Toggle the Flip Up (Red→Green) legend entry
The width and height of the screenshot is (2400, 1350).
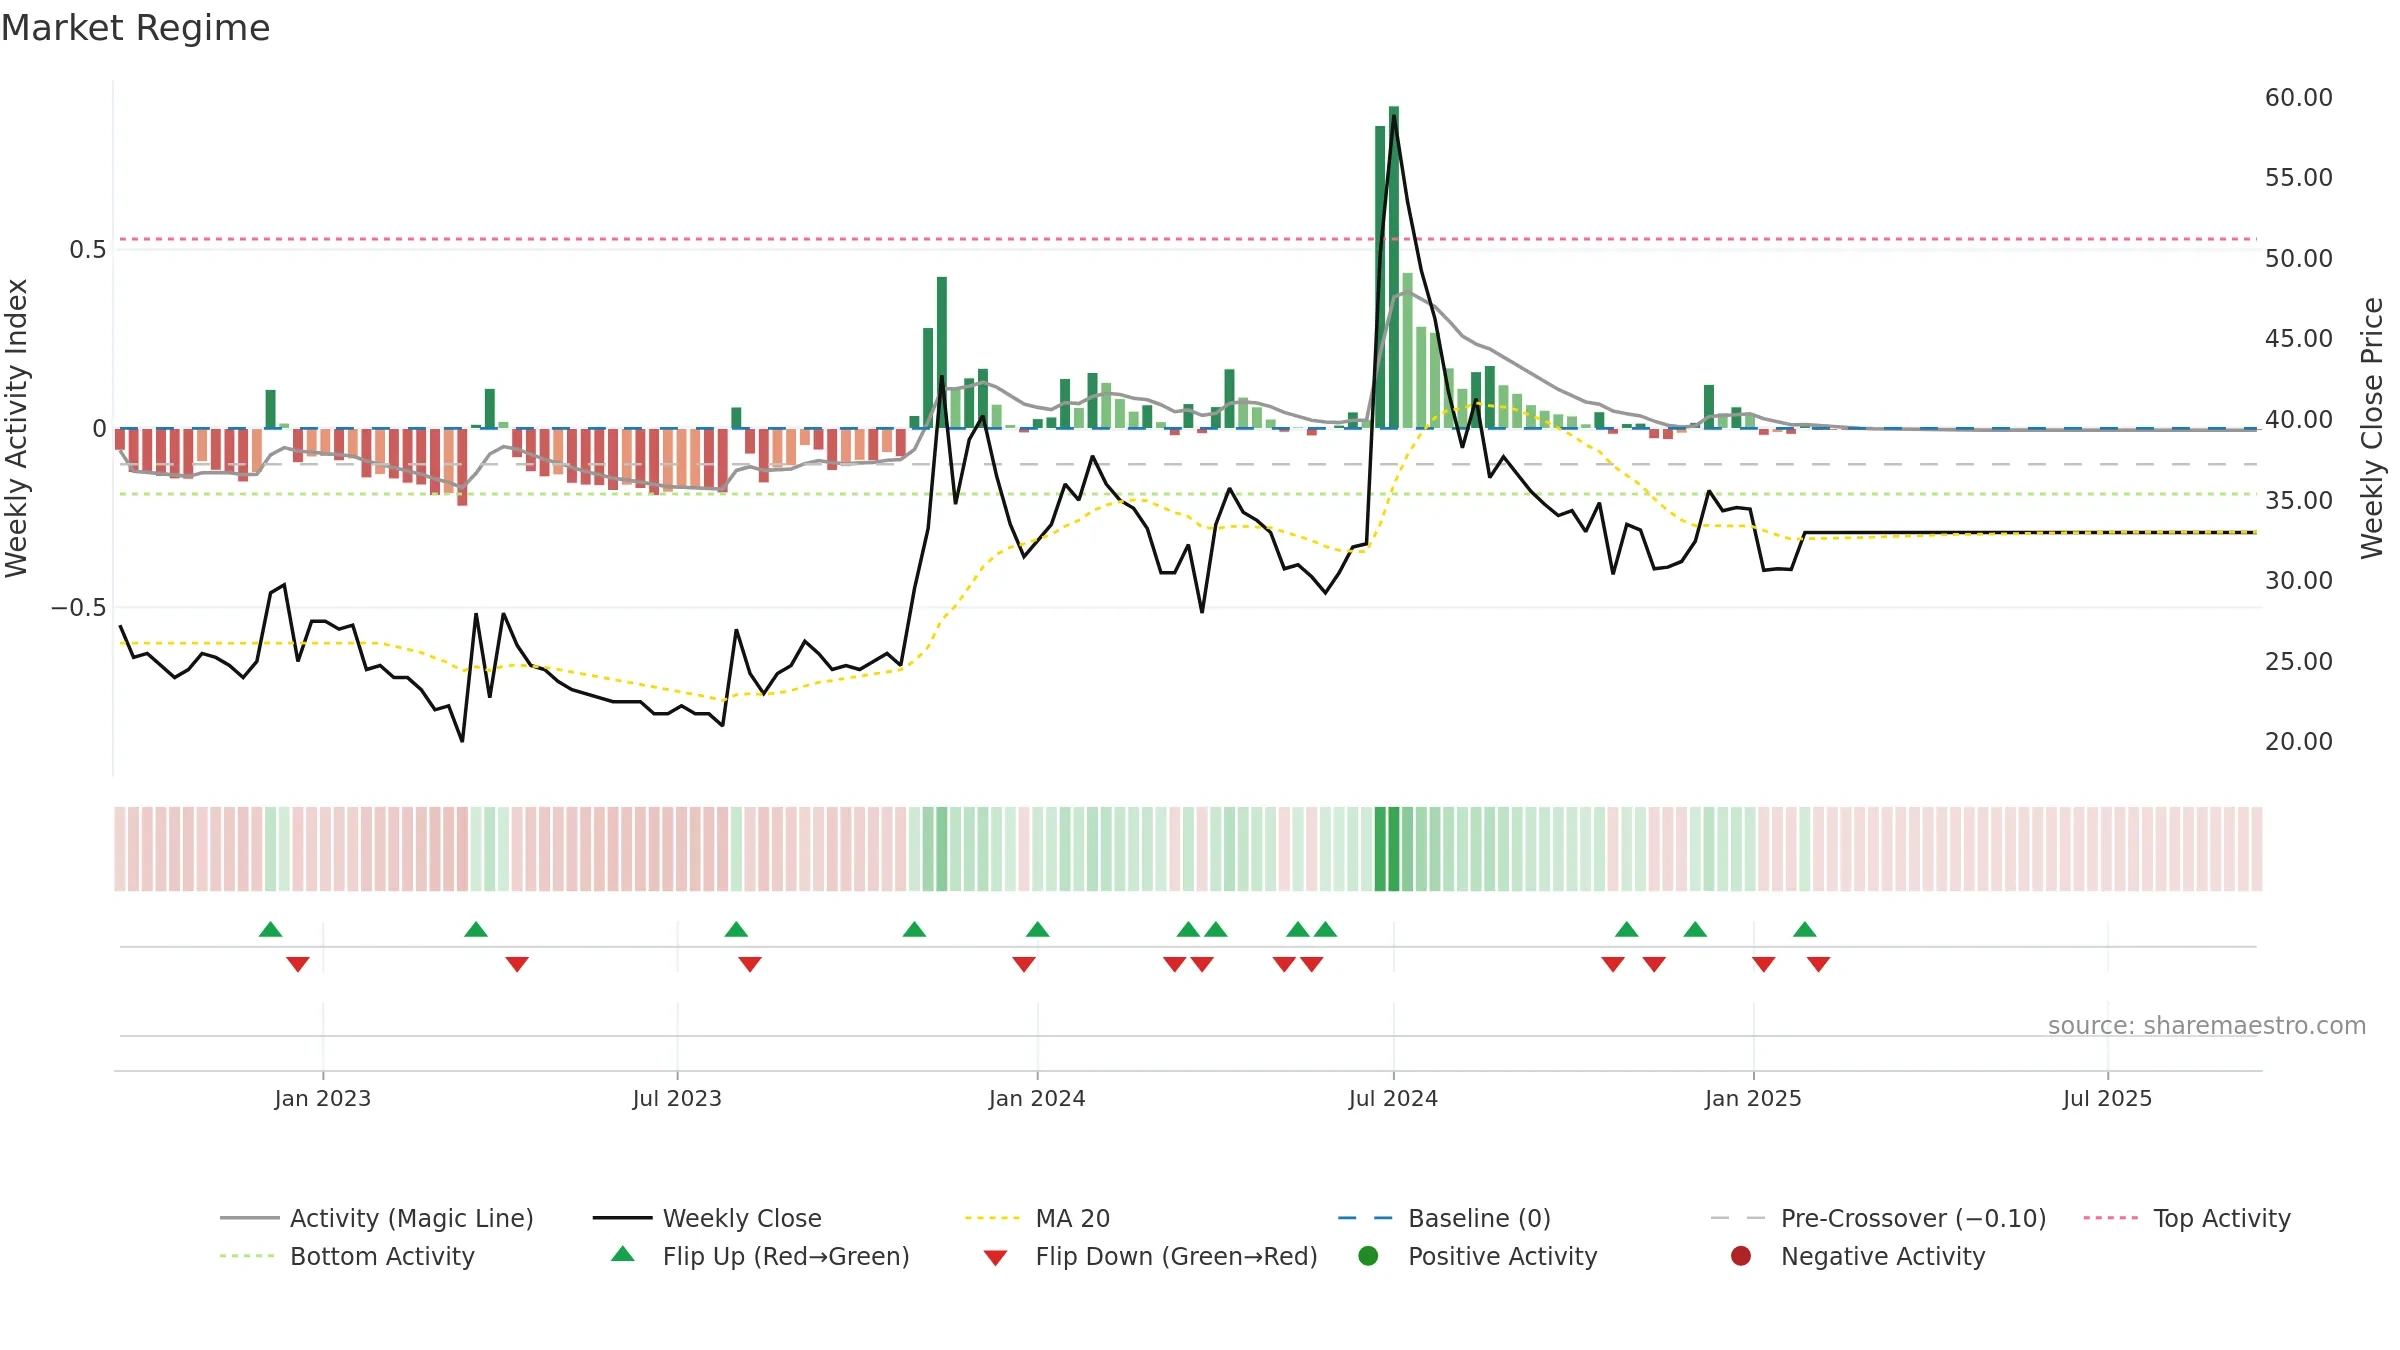coord(760,1256)
